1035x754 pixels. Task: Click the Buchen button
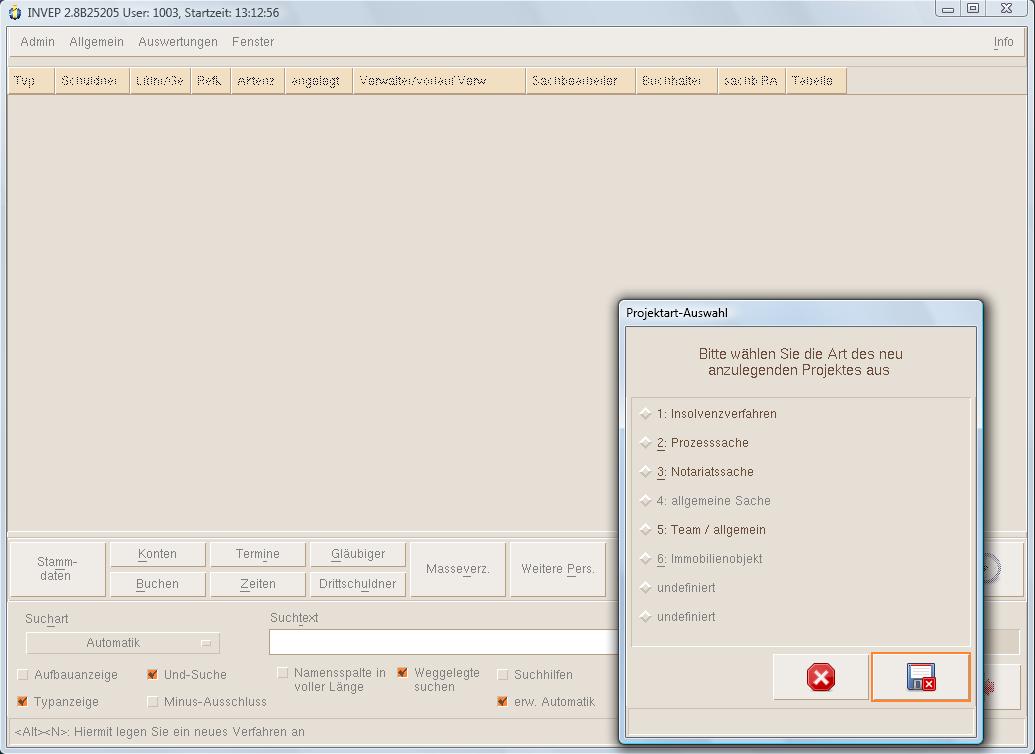[157, 584]
